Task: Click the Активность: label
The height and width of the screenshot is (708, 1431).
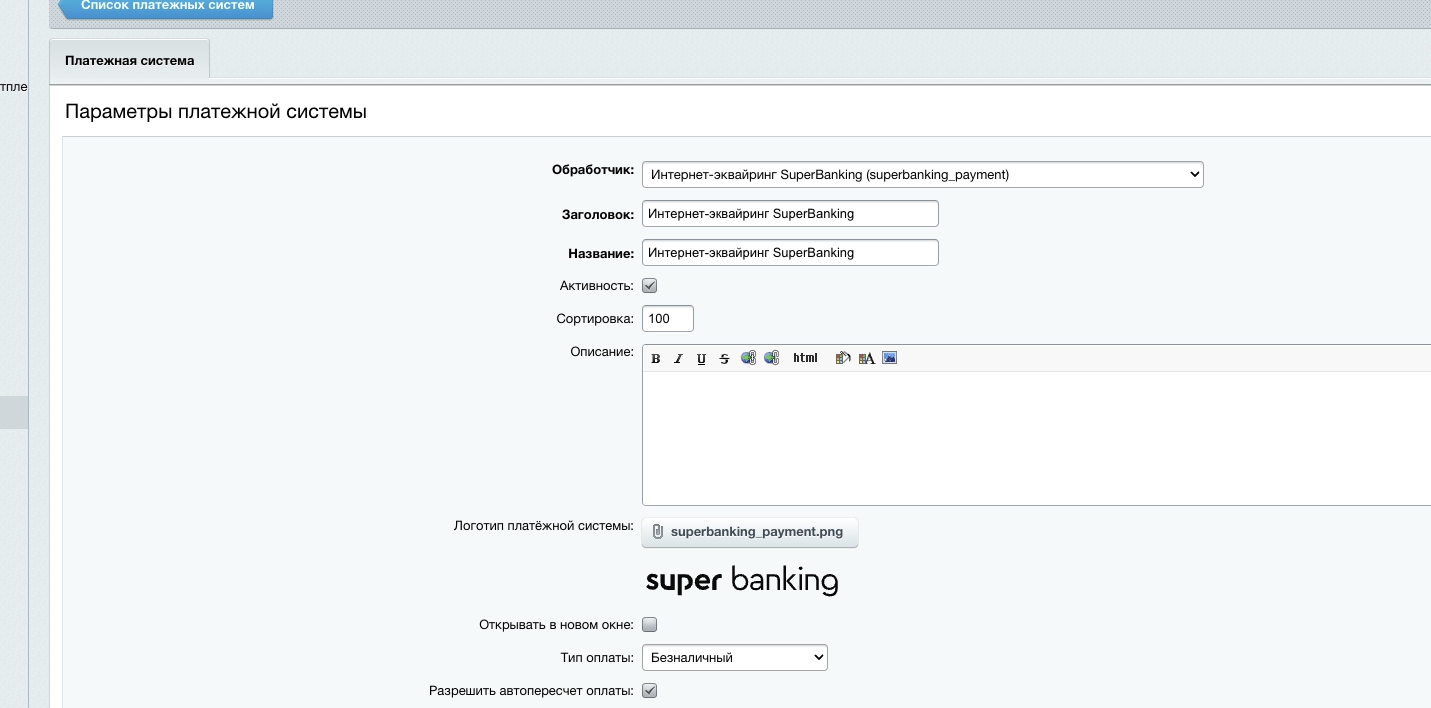Action: pos(597,286)
